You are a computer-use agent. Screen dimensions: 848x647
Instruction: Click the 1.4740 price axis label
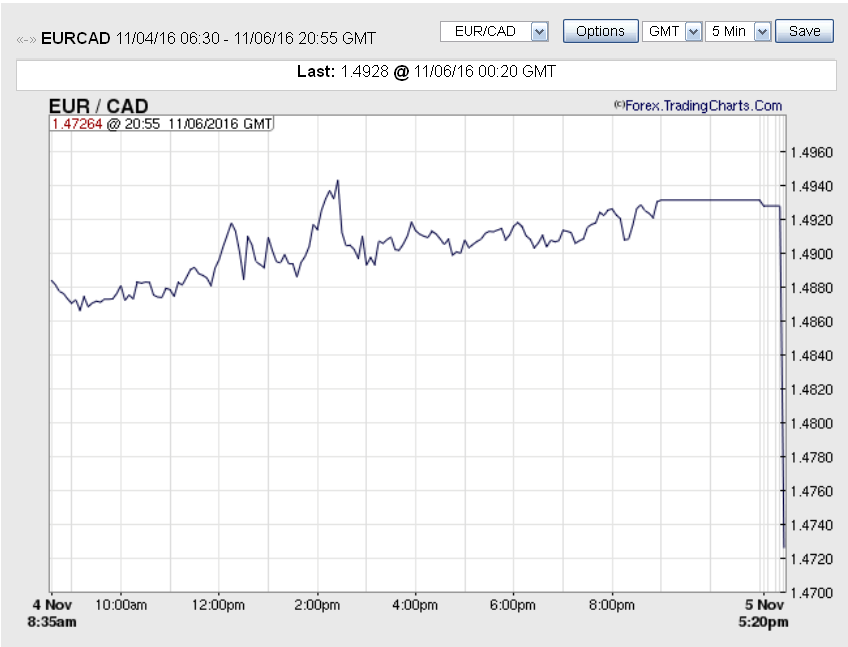pos(811,525)
